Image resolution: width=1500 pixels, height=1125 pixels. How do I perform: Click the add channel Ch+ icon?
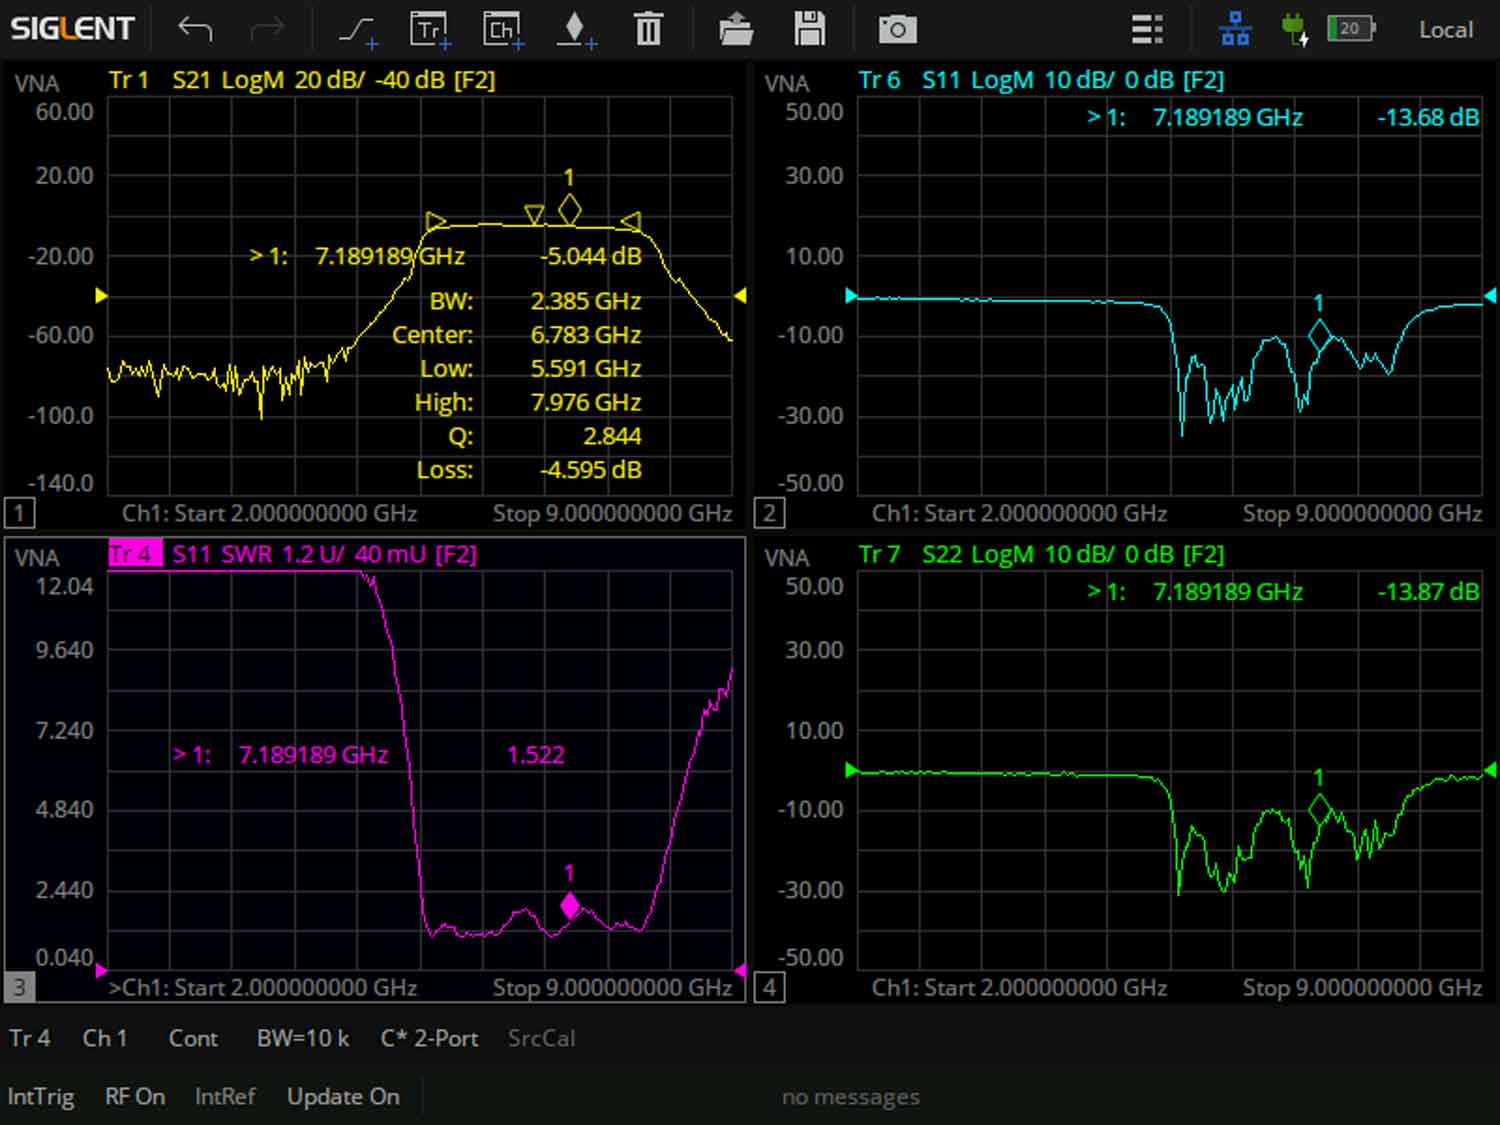(502, 30)
